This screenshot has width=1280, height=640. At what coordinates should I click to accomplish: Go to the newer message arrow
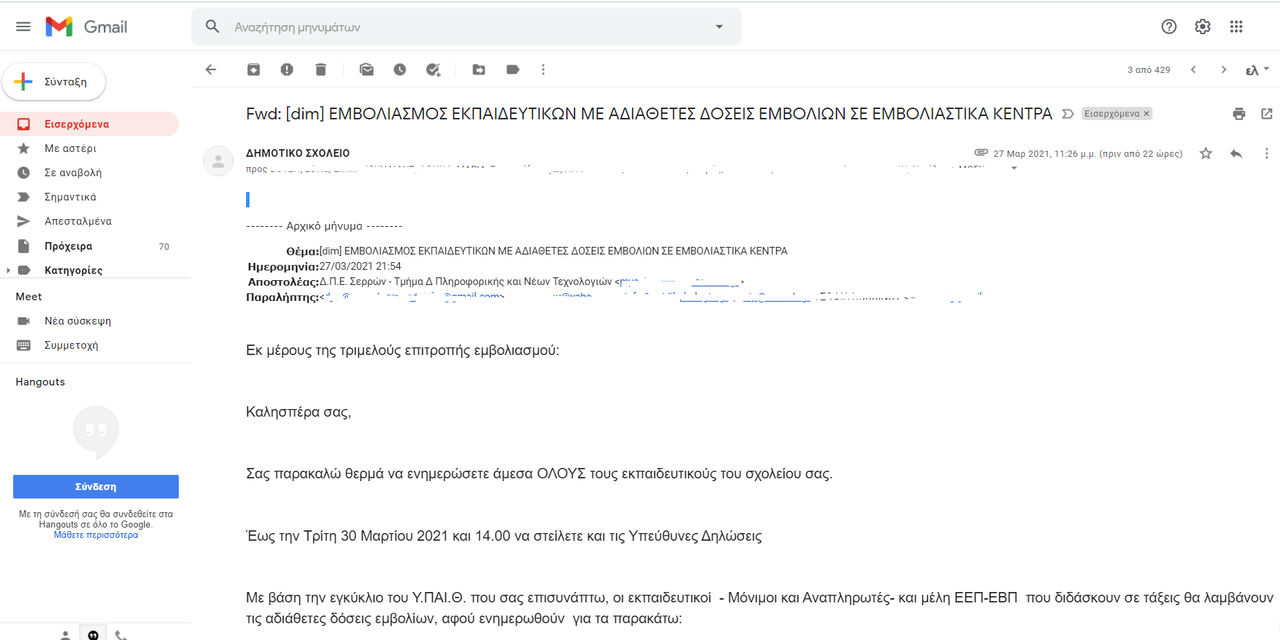click(x=1193, y=70)
